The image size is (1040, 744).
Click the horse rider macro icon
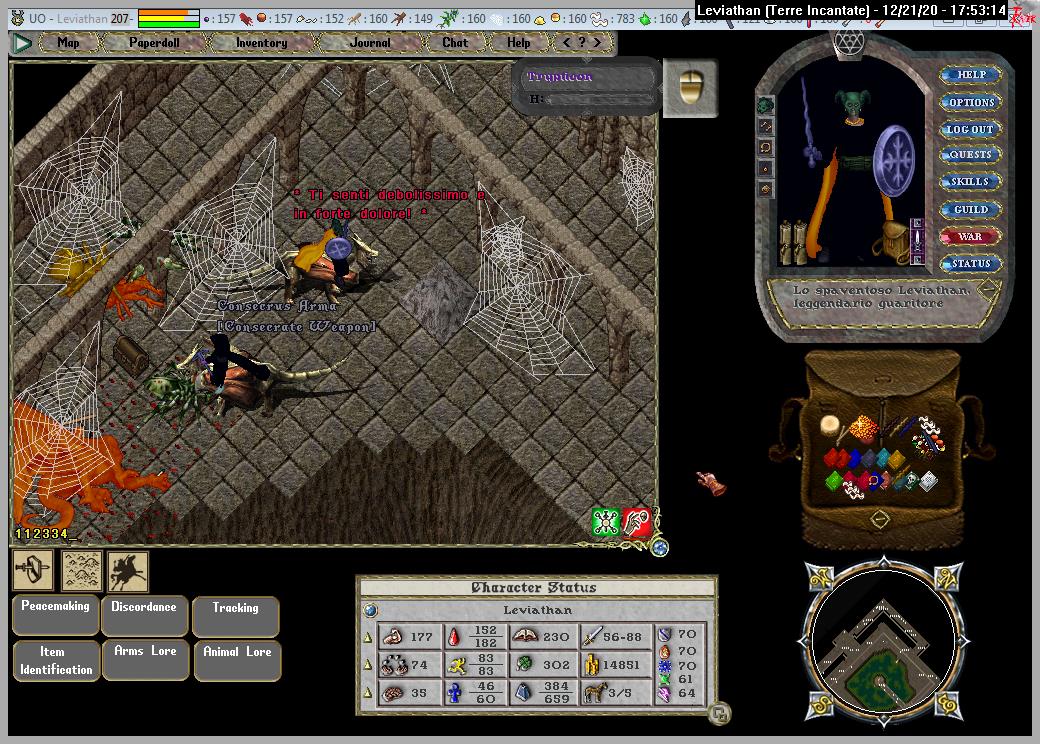pyautogui.click(x=128, y=570)
